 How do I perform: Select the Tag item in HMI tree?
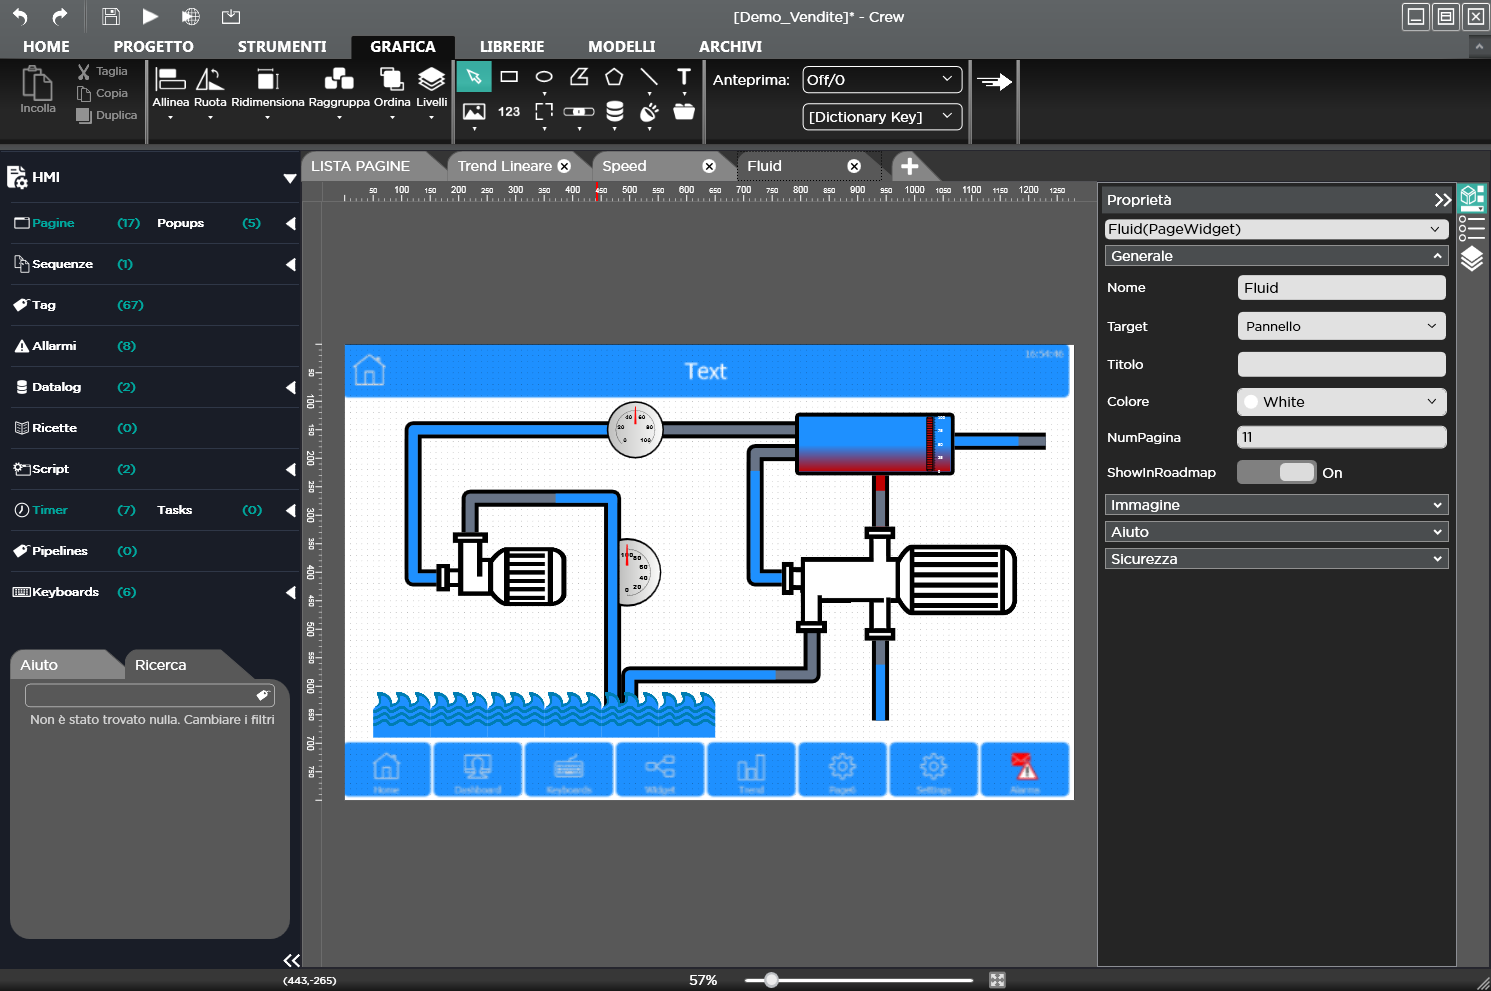pos(44,305)
